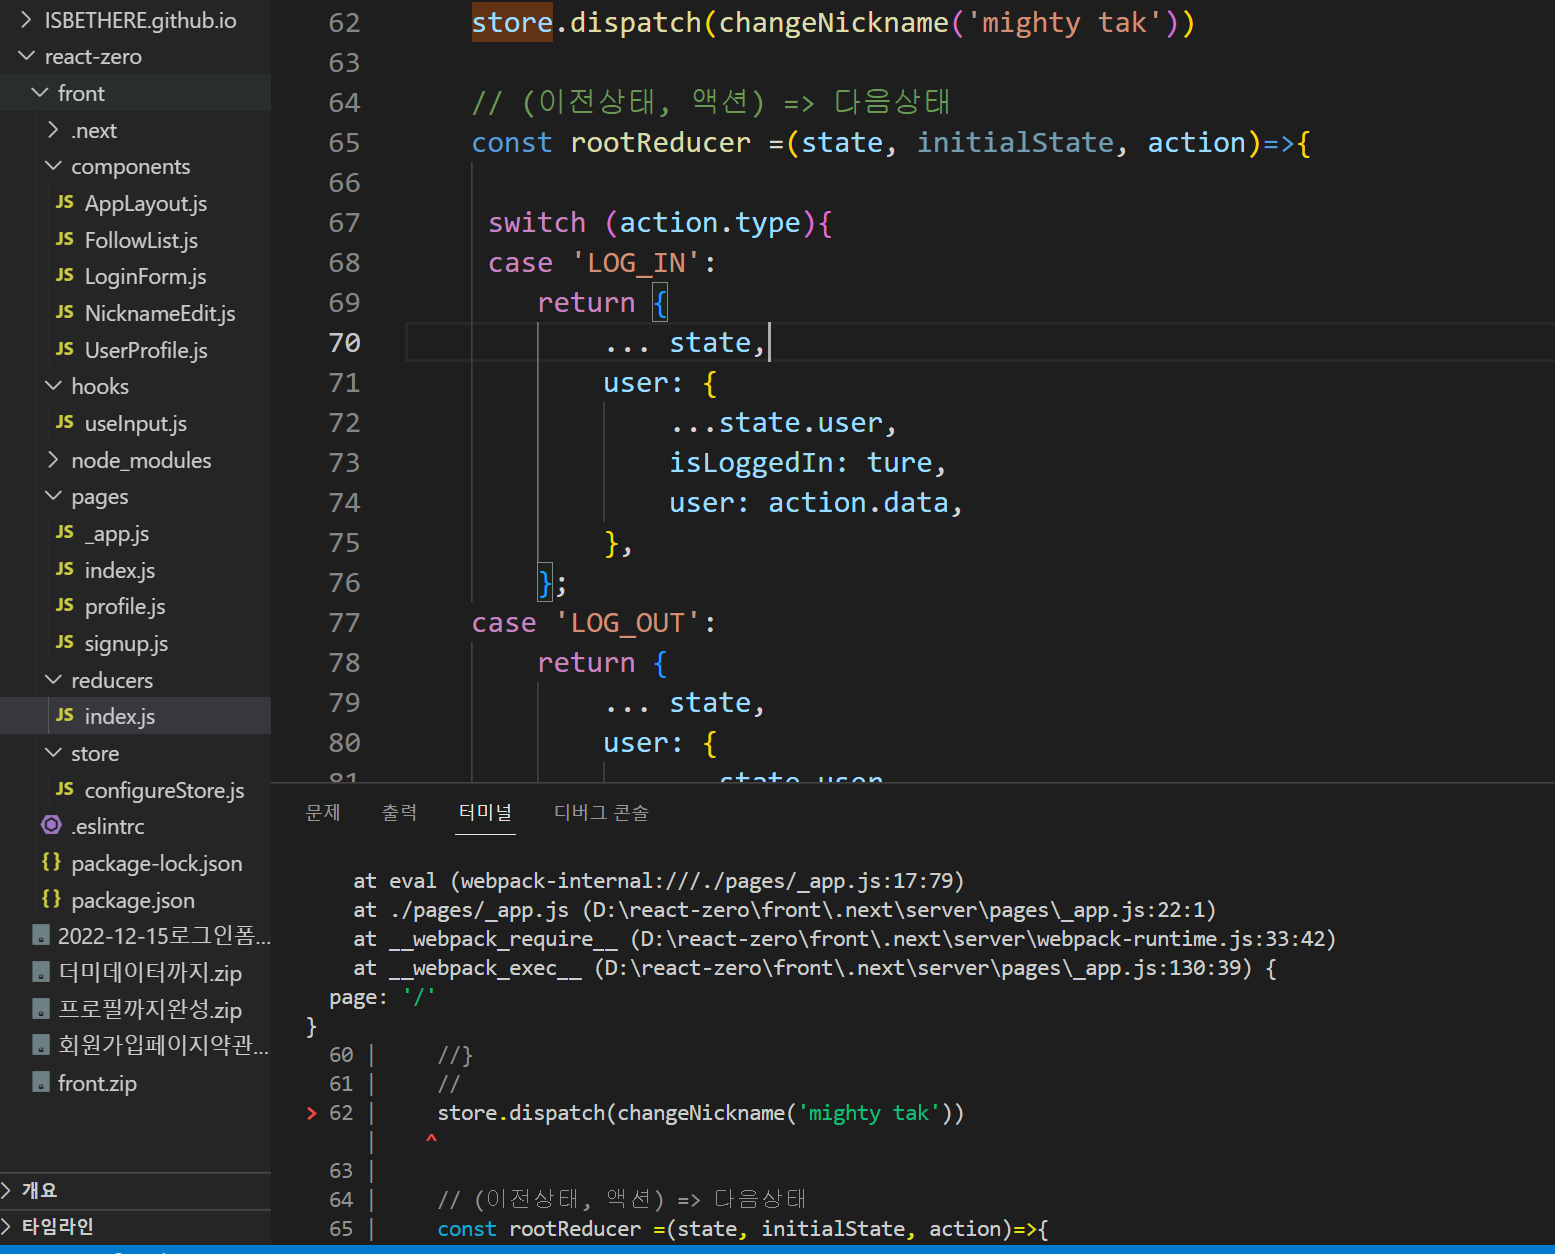Select line number 77 in the editor gutter
Image resolution: width=1555 pixels, height=1254 pixels.
[x=344, y=623]
